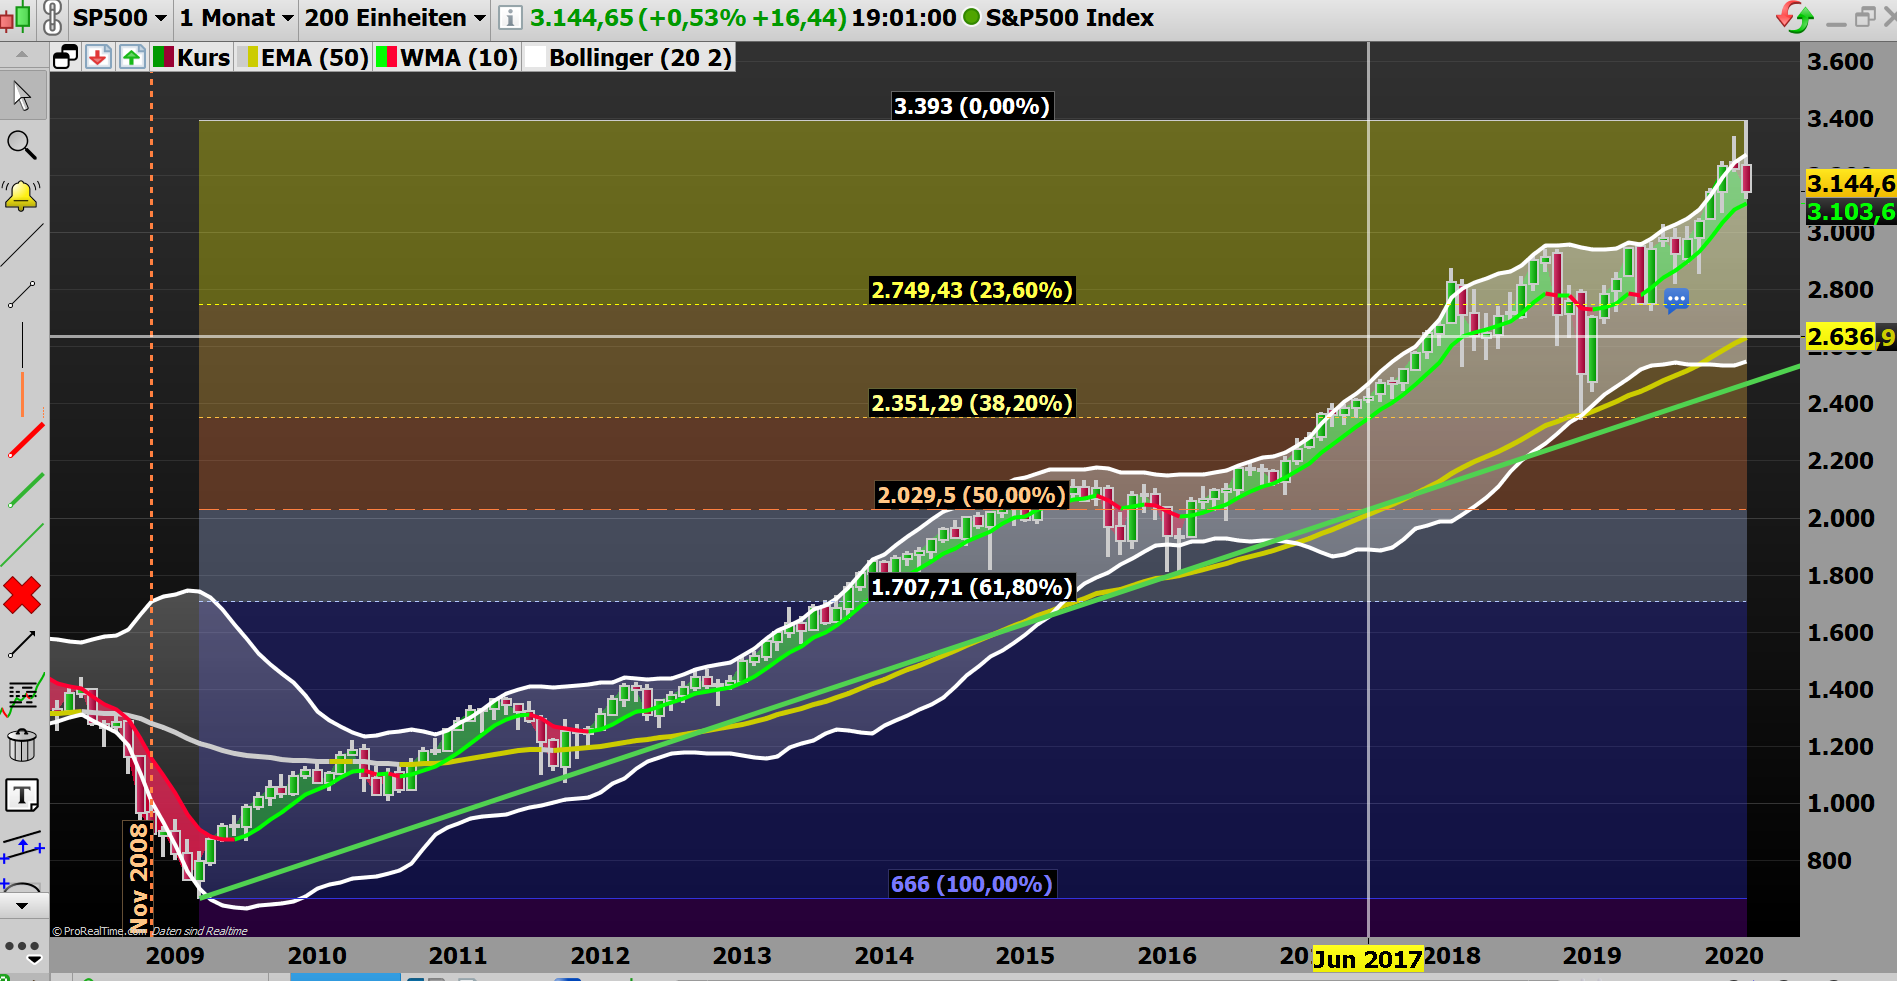Open the trash tool to erase drawings

click(x=22, y=744)
